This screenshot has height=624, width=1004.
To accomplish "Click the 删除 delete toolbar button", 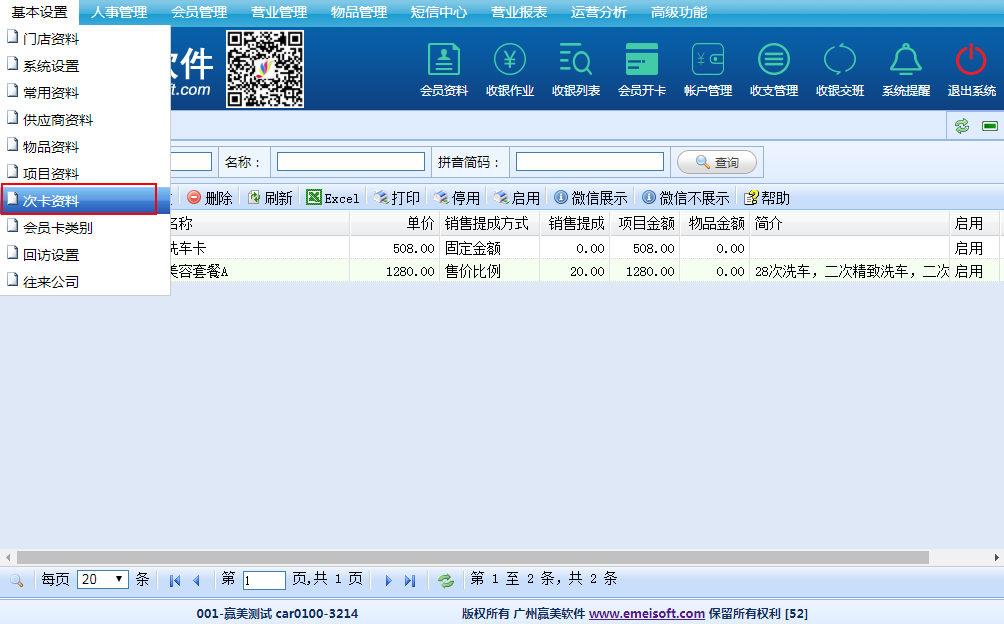I will [210, 198].
